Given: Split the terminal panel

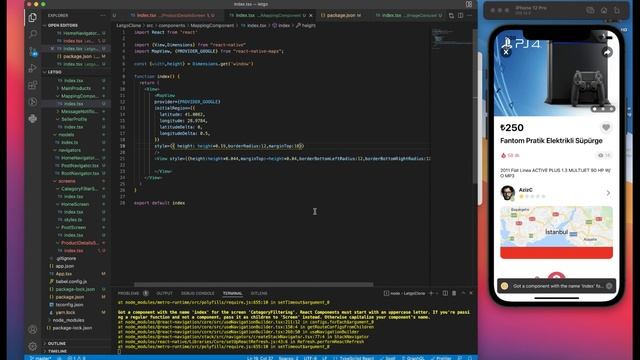Looking at the screenshot, I should coord(445,293).
